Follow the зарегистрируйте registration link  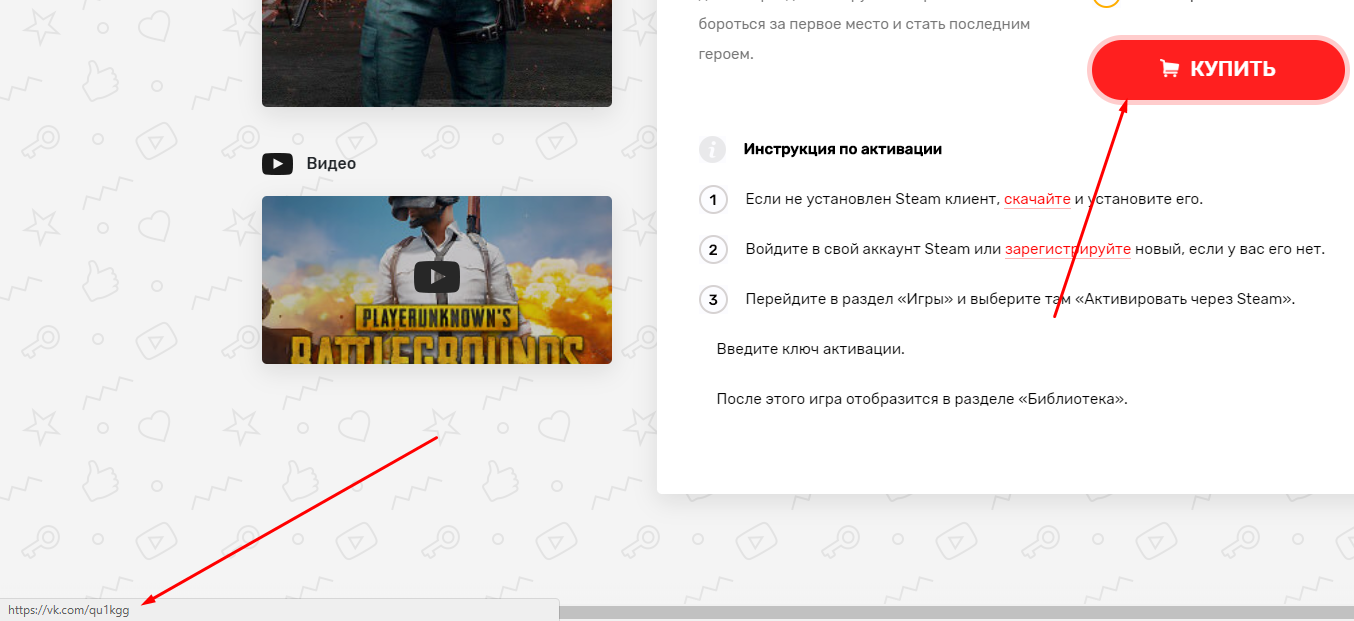click(1068, 249)
